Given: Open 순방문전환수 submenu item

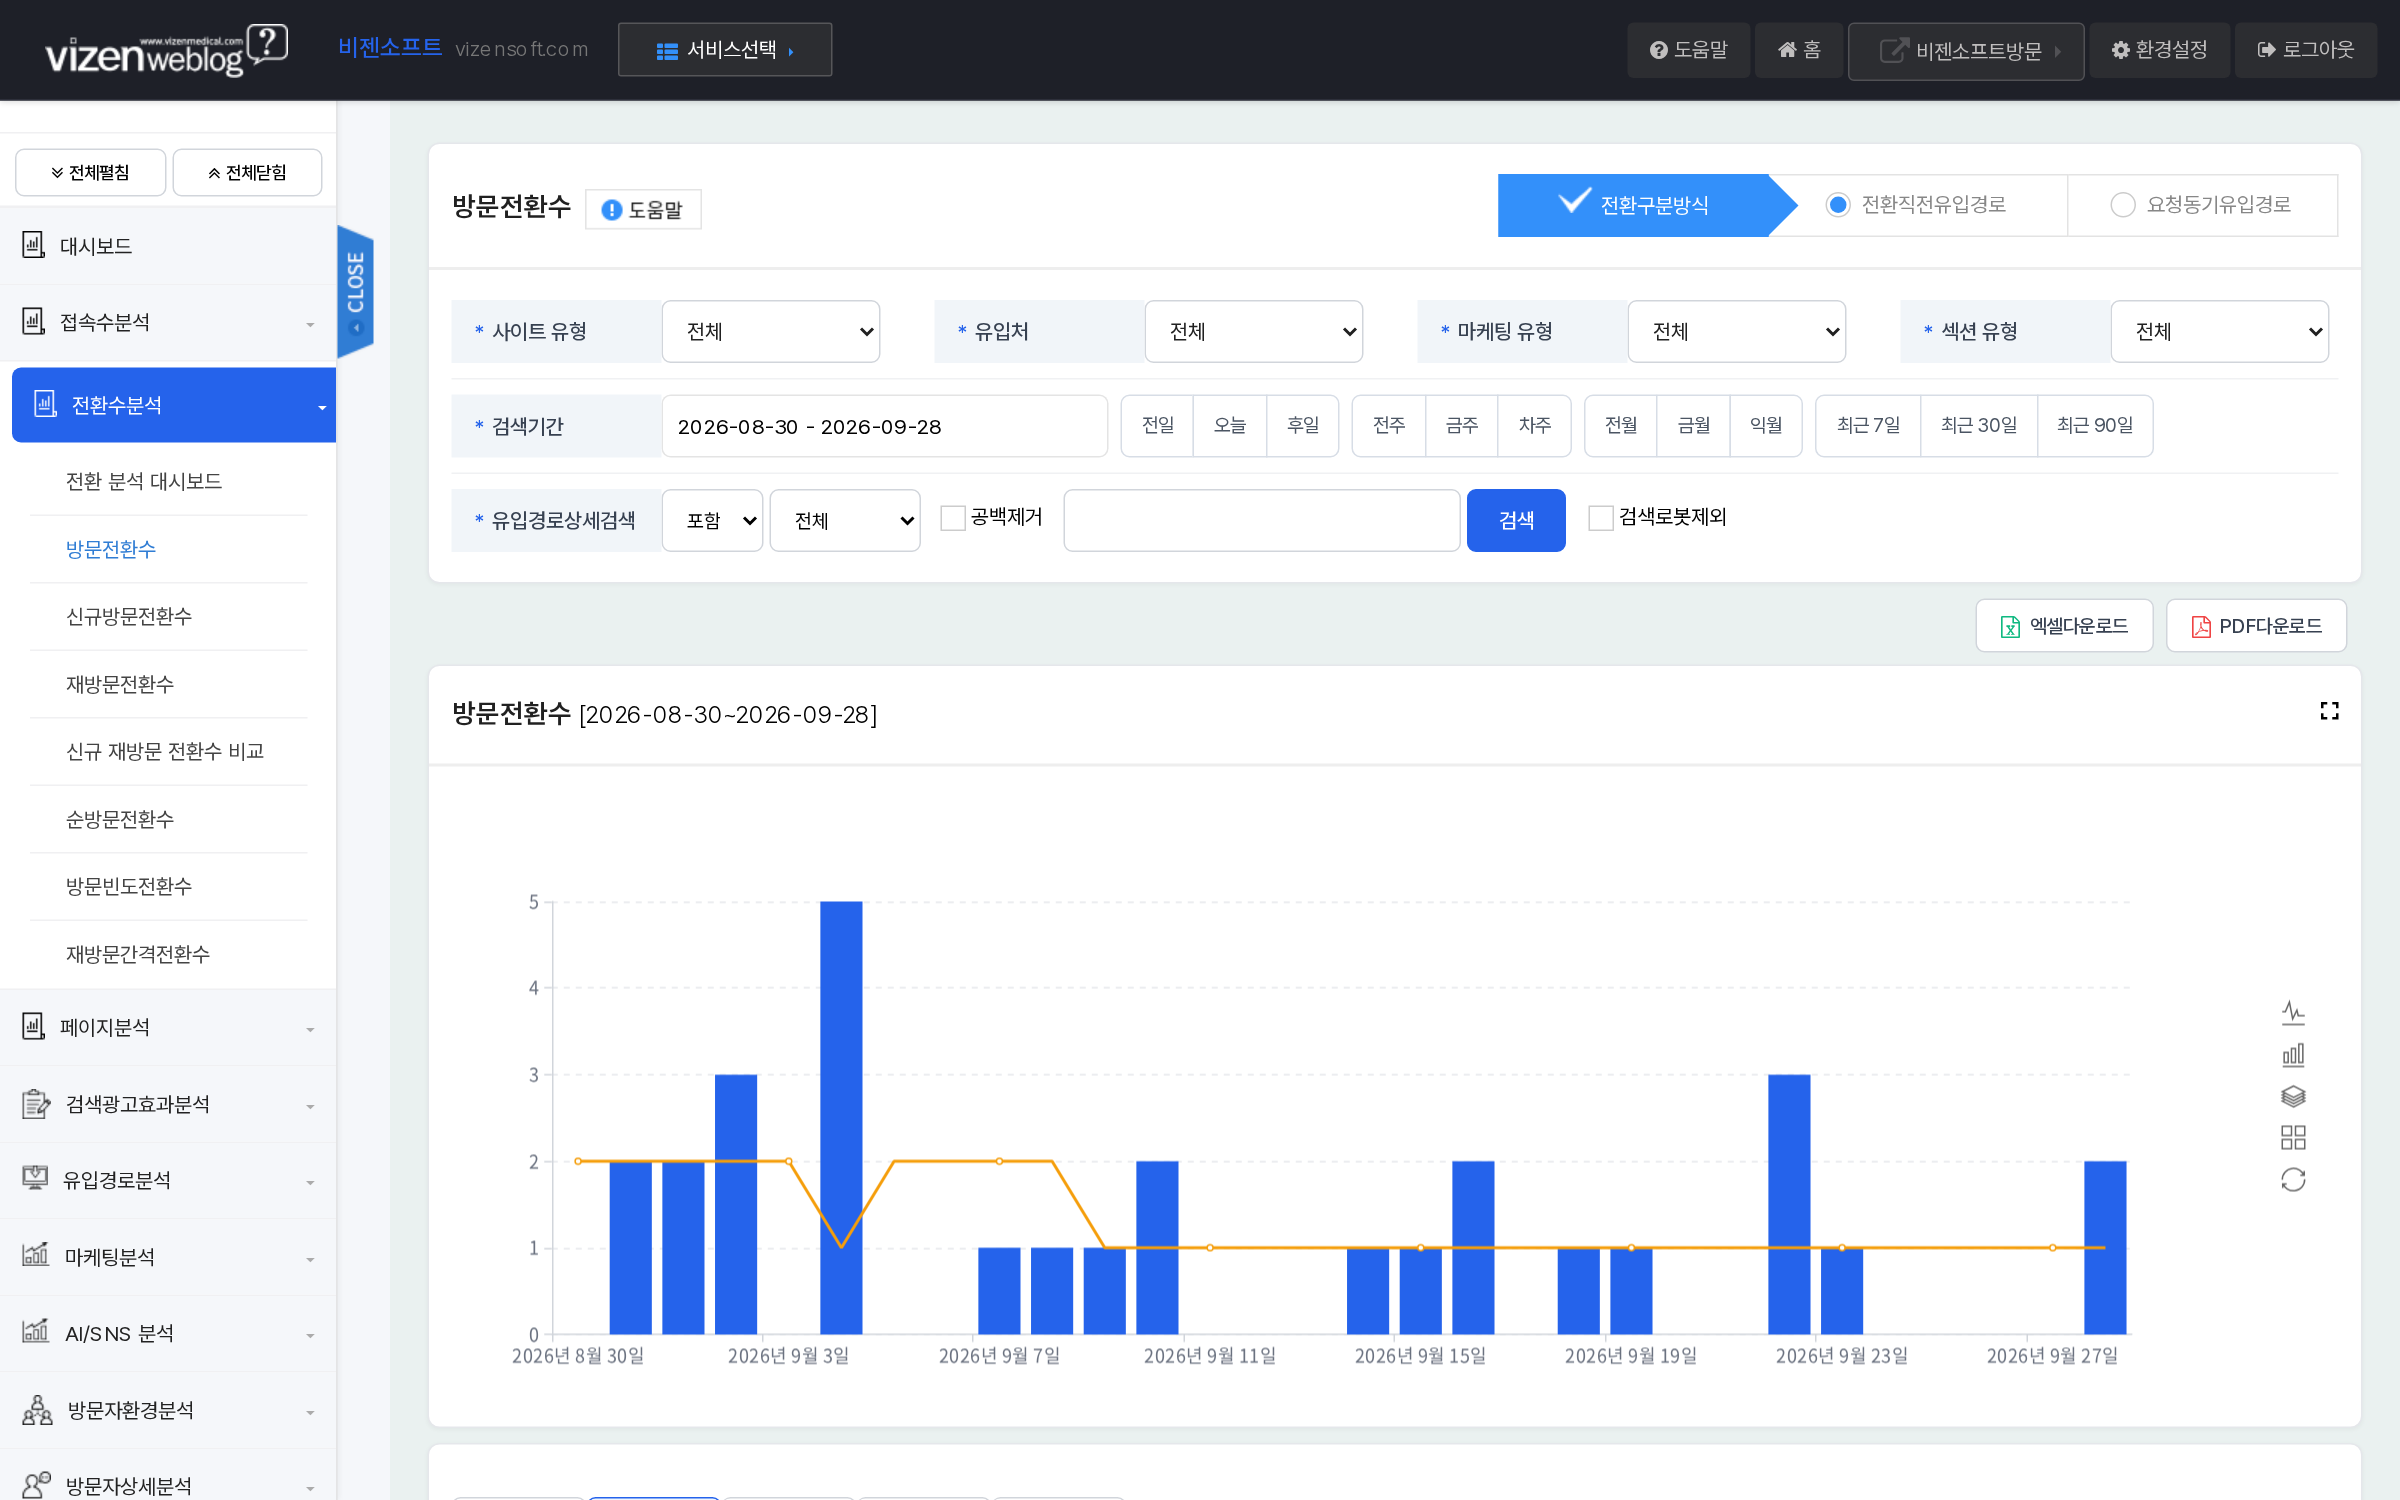Looking at the screenshot, I should point(120,819).
